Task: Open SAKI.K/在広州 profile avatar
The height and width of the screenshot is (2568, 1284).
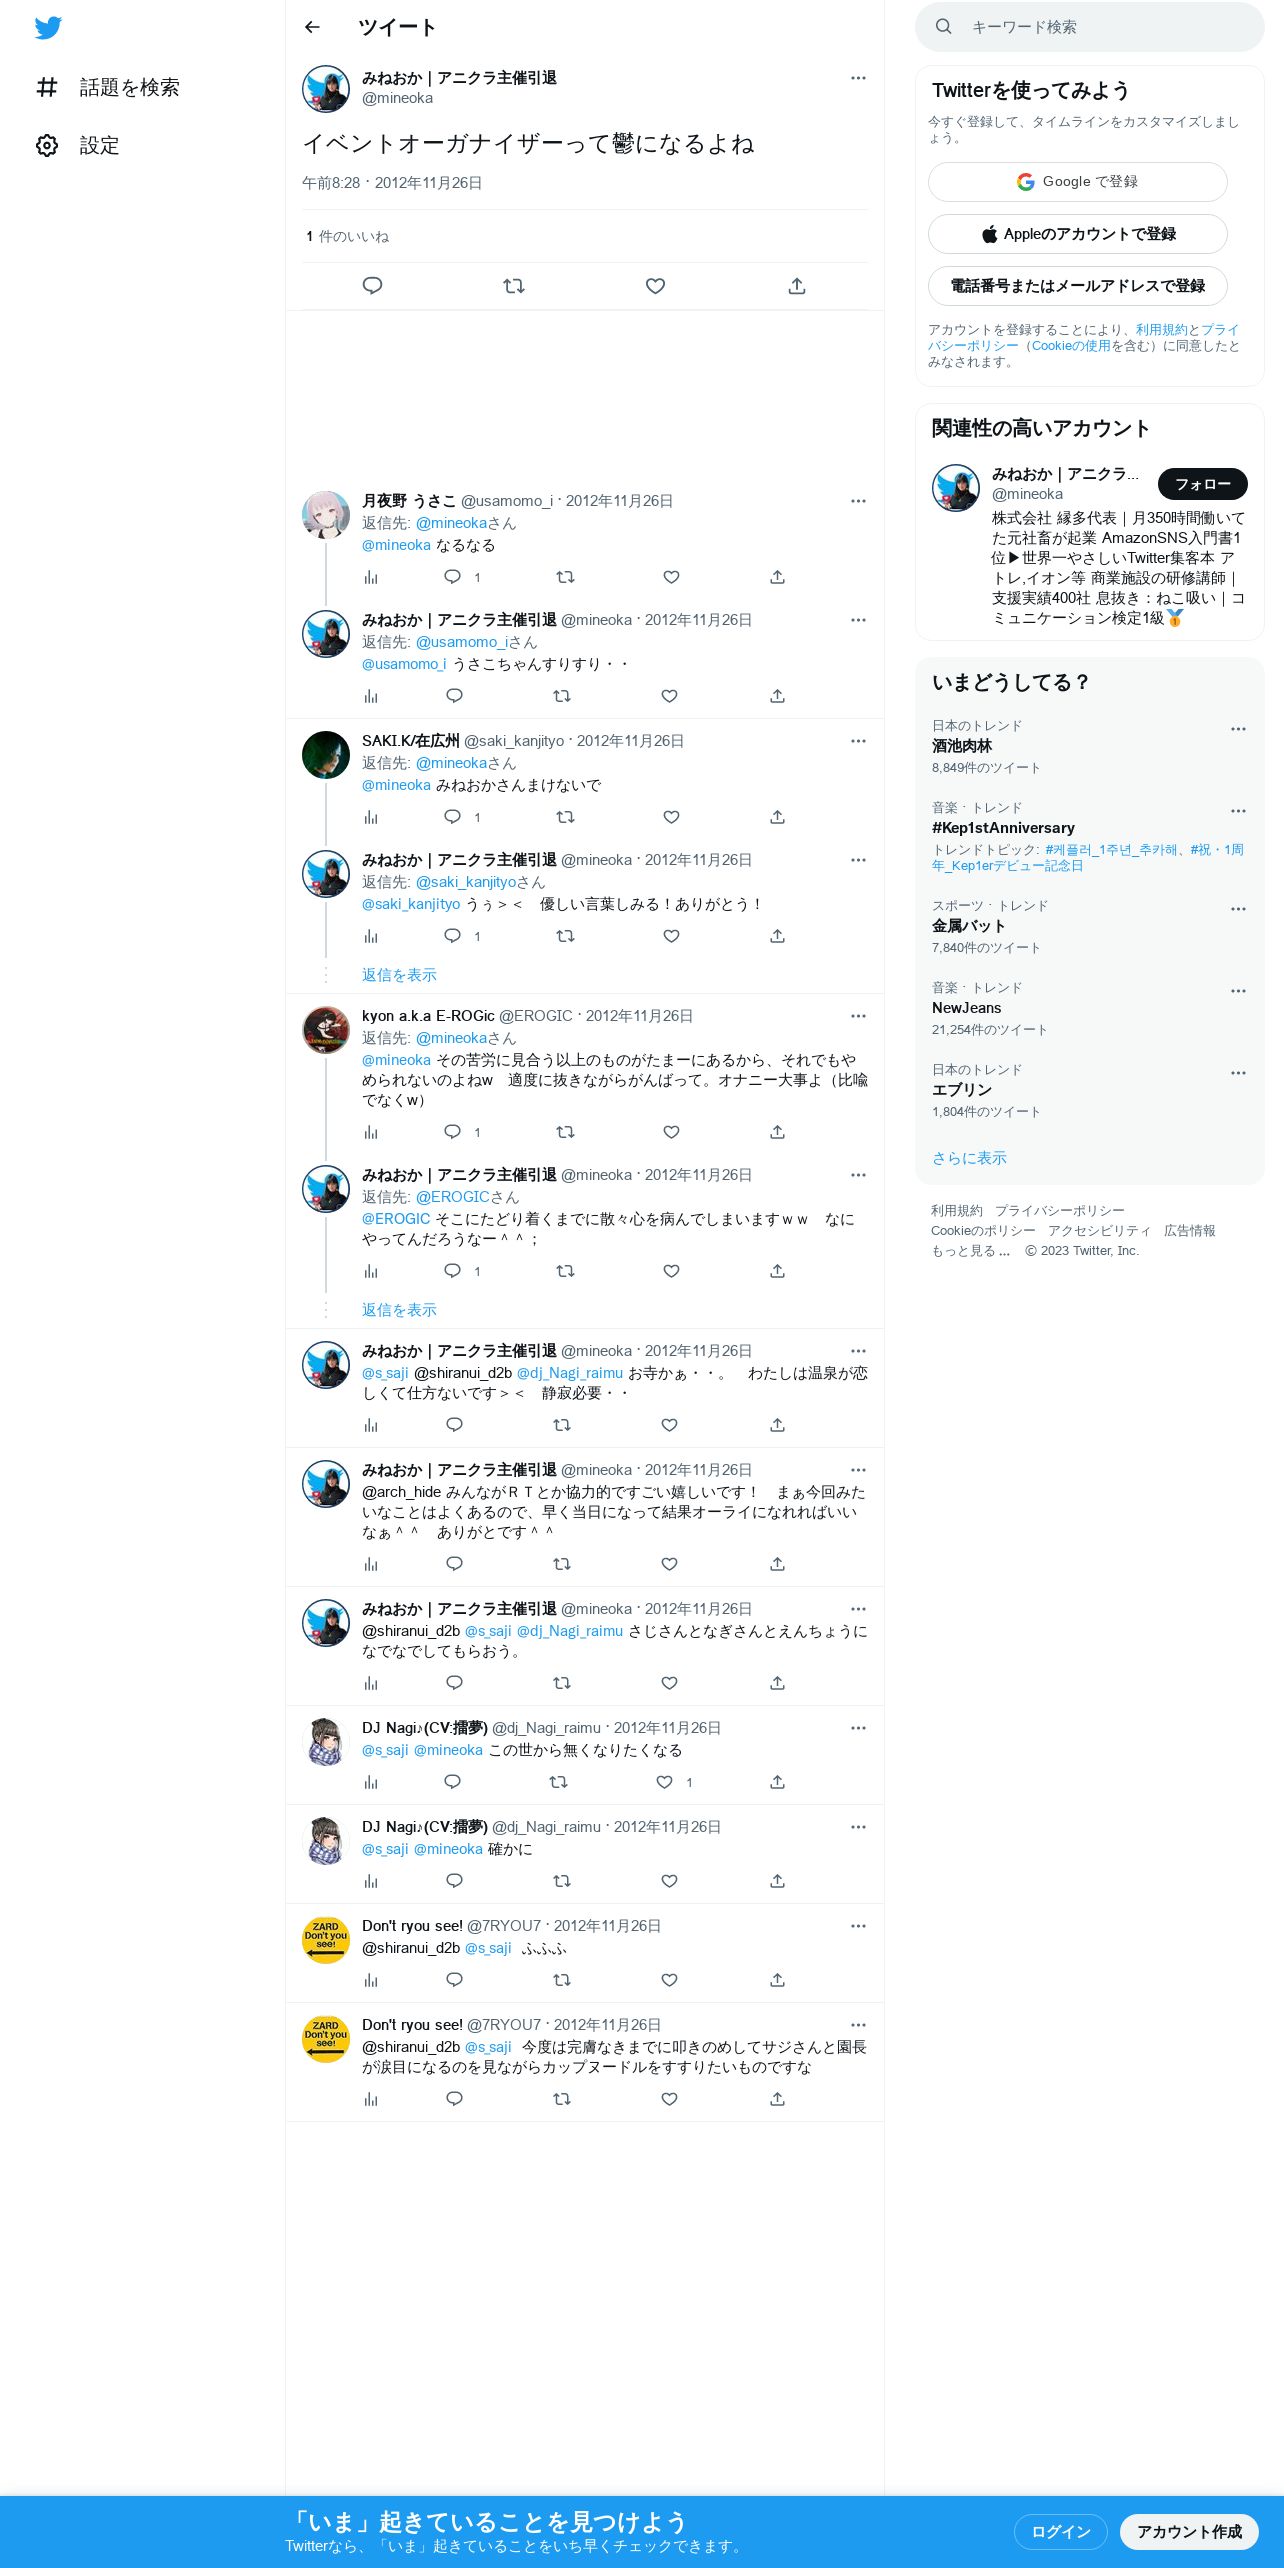Action: (326, 755)
